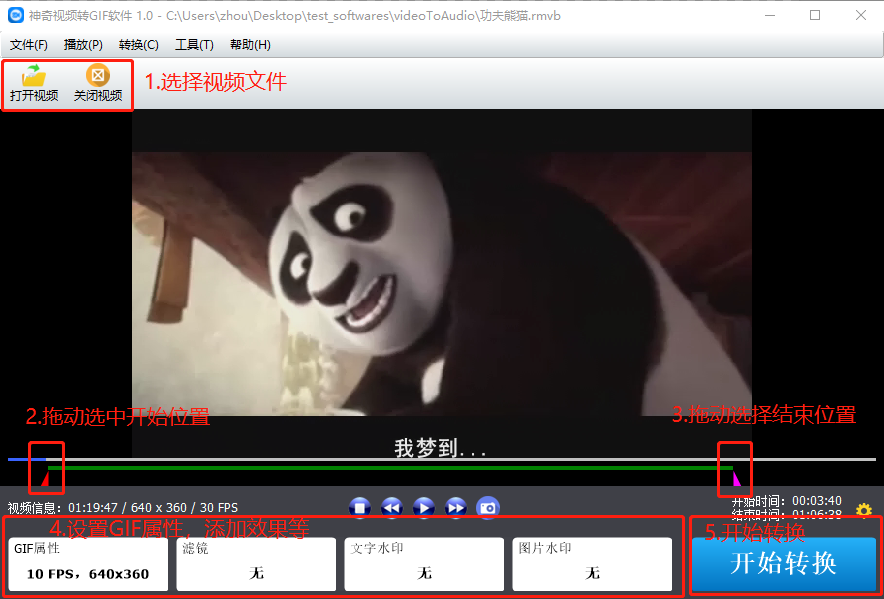Open the 播放(P) menu
This screenshot has height=599, width=884.
tap(83, 45)
